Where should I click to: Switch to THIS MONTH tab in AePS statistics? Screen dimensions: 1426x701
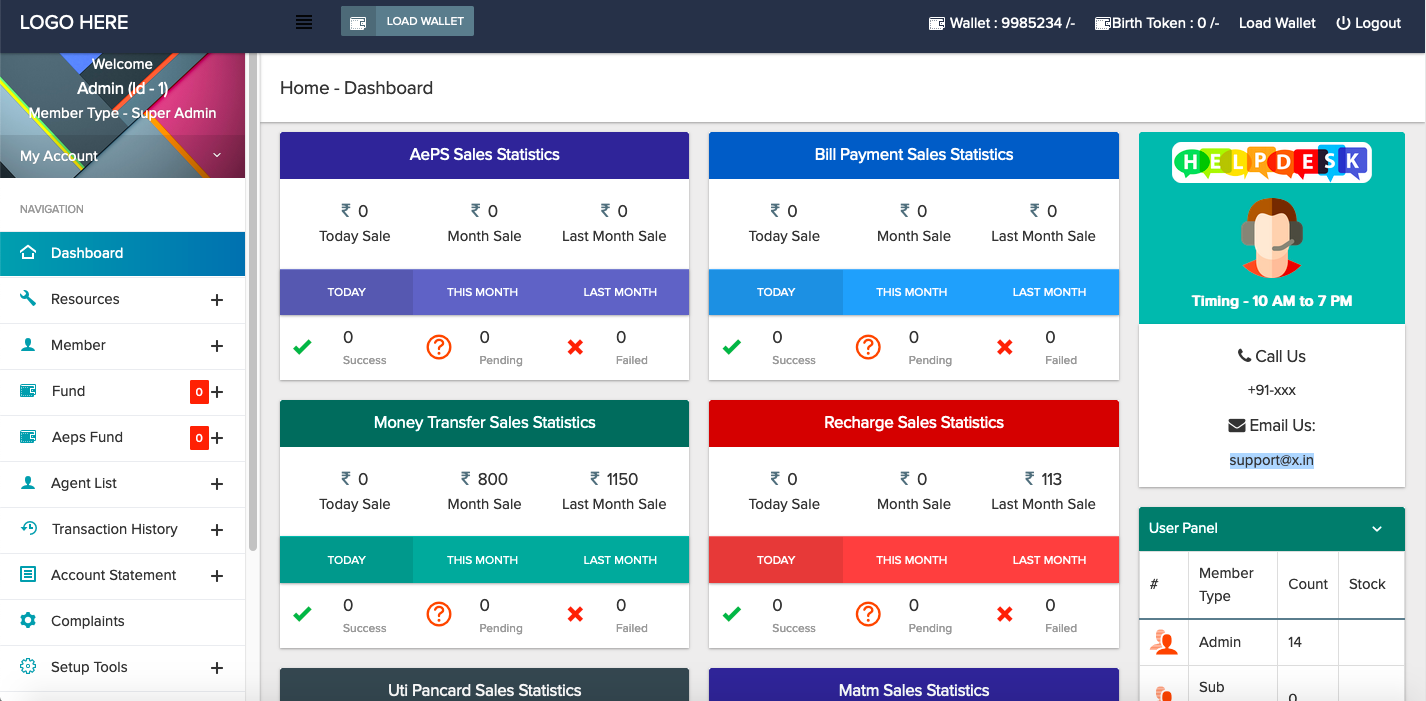(x=482, y=292)
